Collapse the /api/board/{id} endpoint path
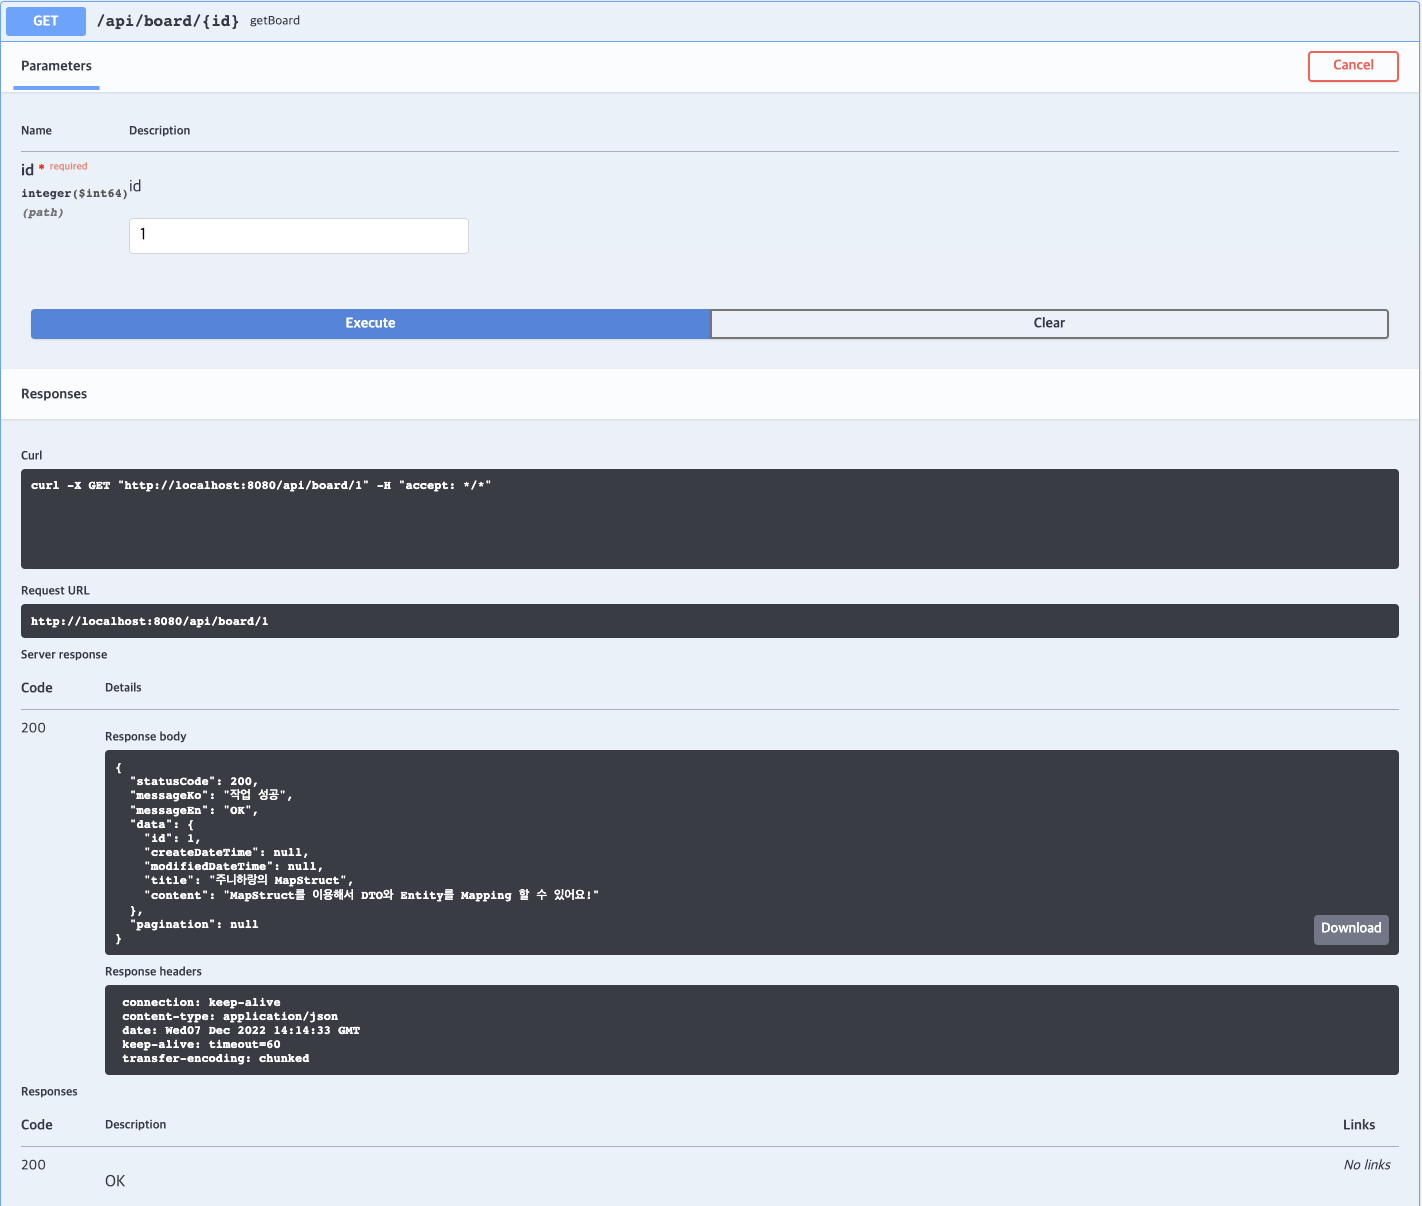 (168, 21)
